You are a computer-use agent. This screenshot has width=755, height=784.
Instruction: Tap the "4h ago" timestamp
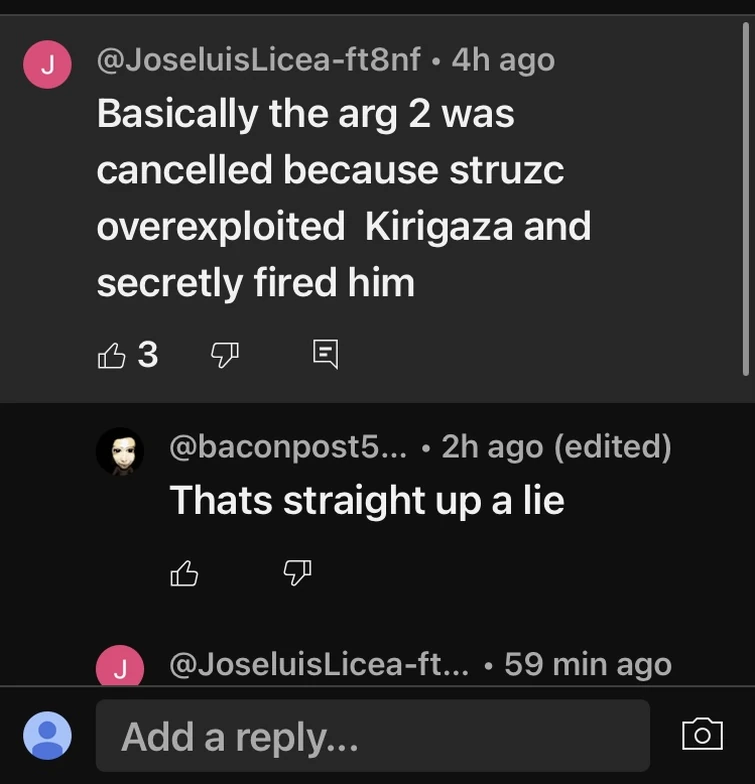tap(503, 60)
